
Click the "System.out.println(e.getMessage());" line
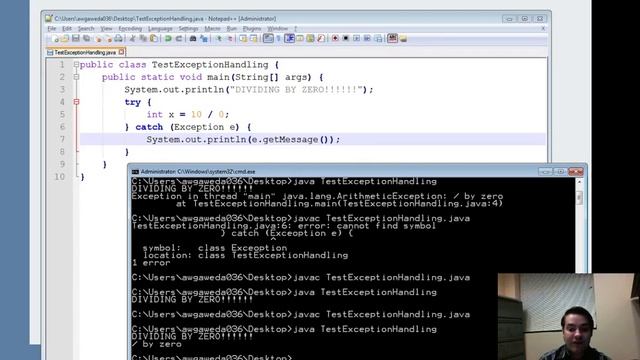click(x=243, y=140)
